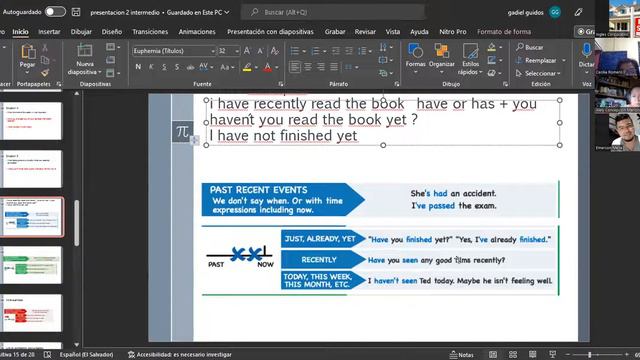640x360 pixels.
Task: Toggle the Autoguardado switch
Action: click(55, 12)
